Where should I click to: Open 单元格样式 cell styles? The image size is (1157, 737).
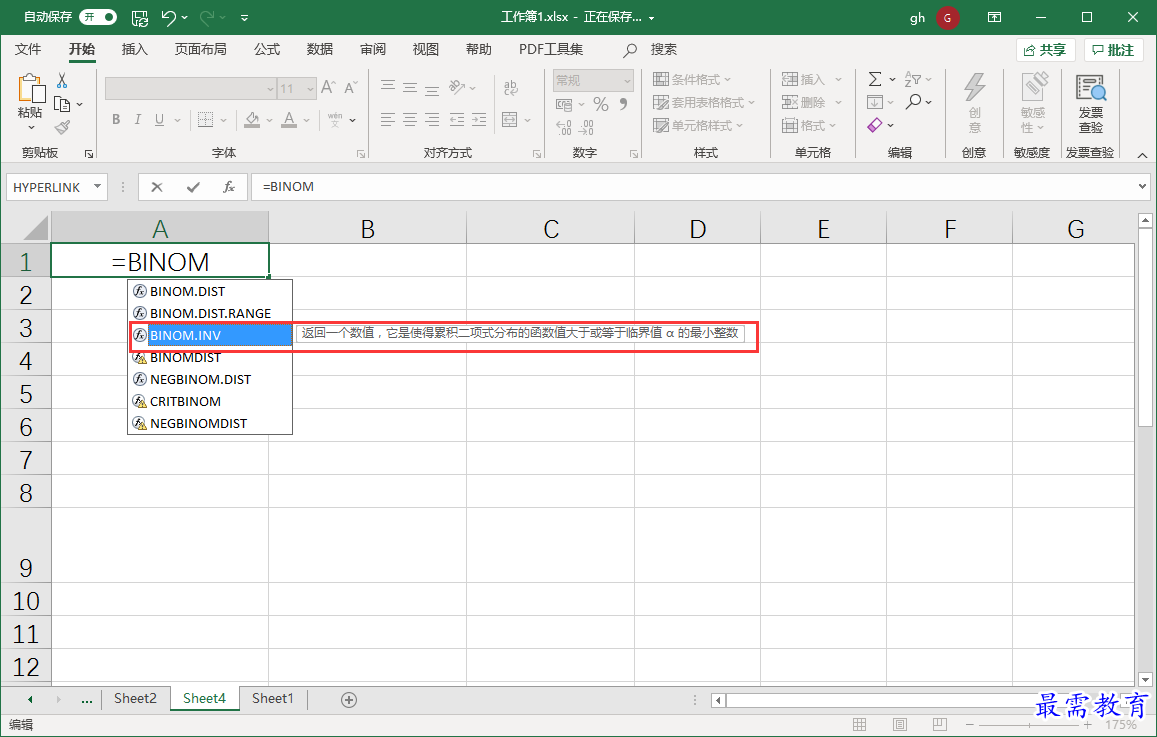(x=698, y=126)
